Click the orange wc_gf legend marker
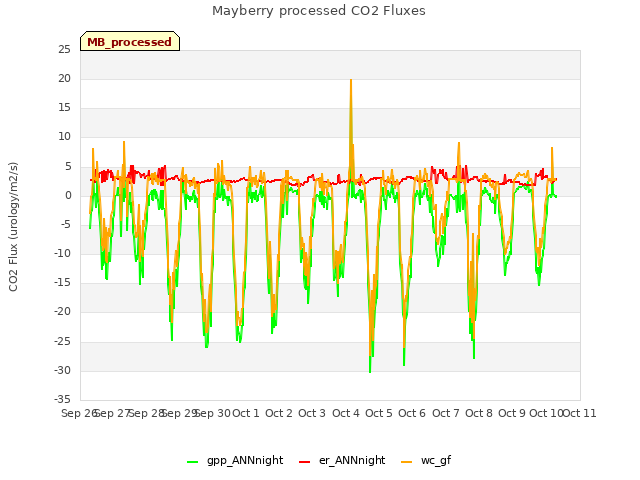640x480 pixels. [x=407, y=462]
